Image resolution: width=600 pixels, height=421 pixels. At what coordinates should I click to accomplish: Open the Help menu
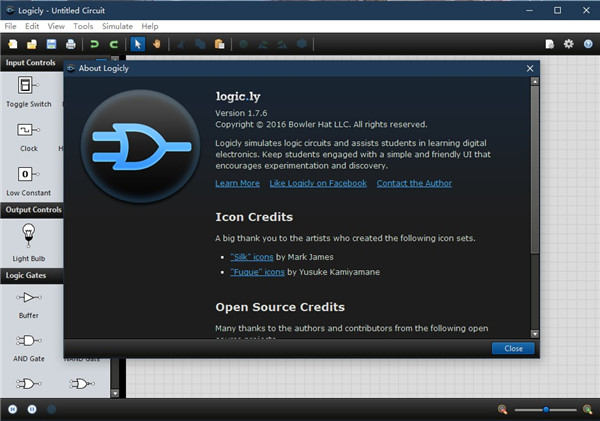[x=150, y=26]
